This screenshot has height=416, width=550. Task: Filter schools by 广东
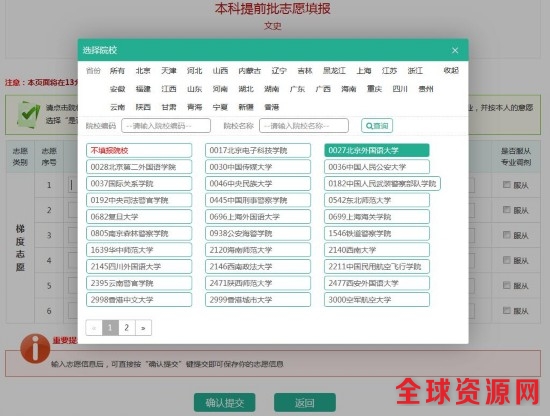click(297, 89)
